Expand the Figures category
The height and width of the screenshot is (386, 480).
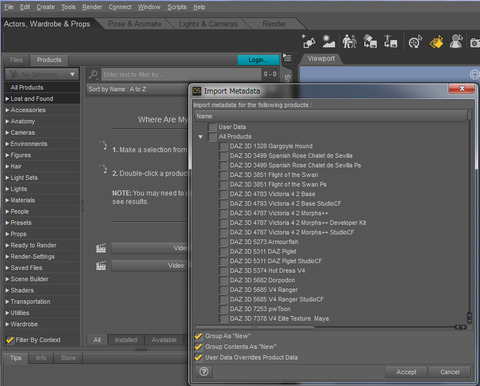pyautogui.click(x=7, y=155)
